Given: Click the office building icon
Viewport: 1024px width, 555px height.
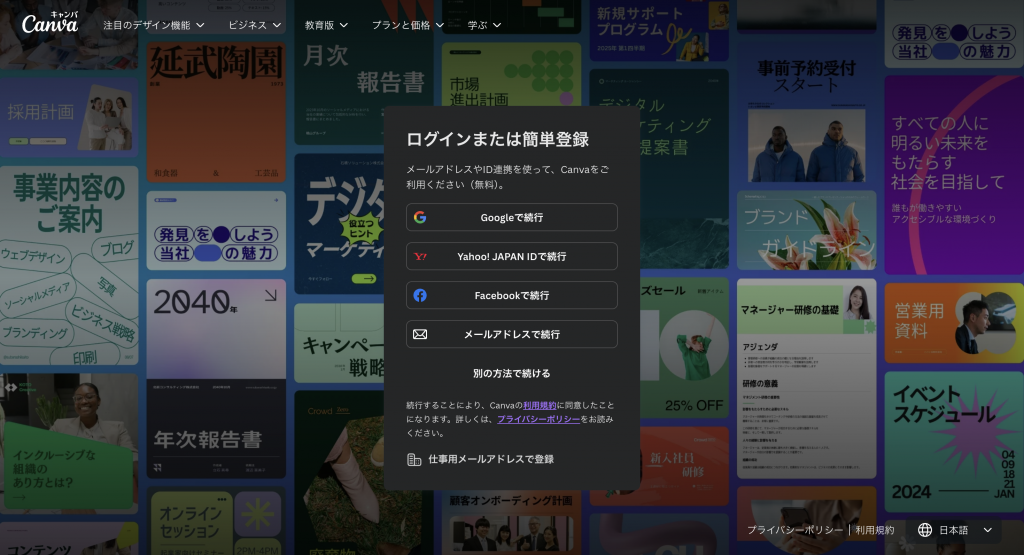Looking at the screenshot, I should [x=413, y=460].
